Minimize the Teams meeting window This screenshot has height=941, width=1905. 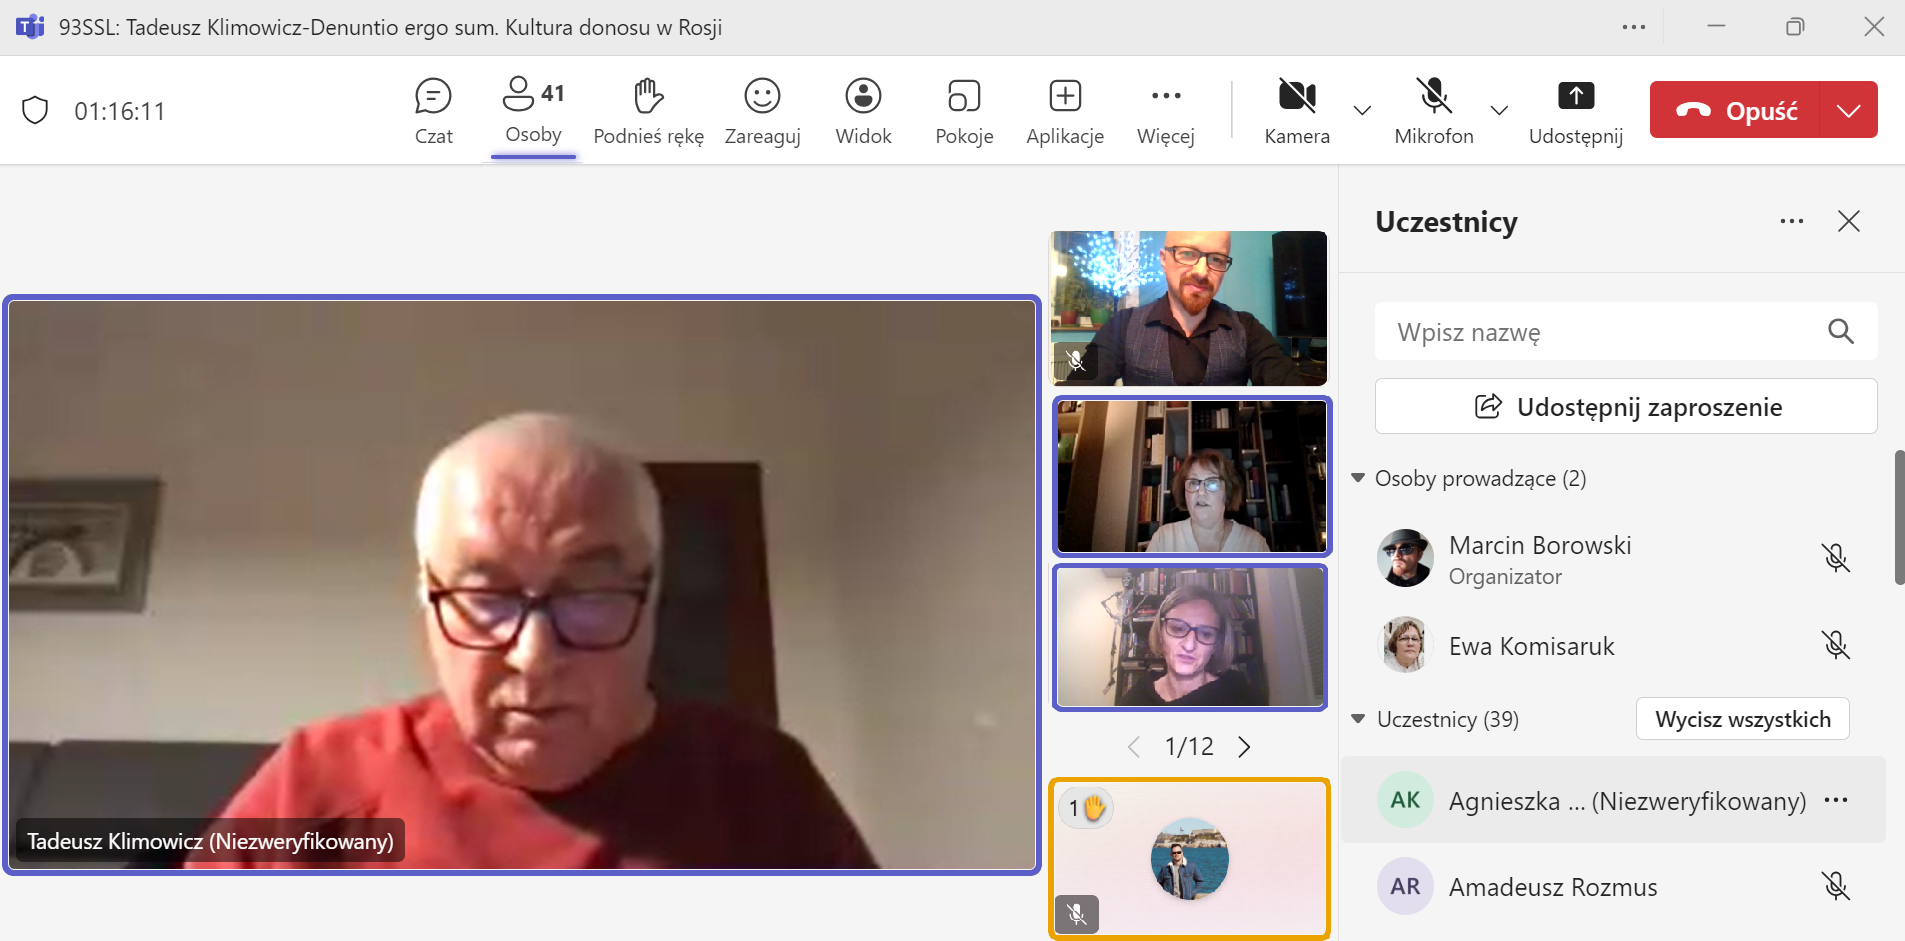coord(1716,27)
